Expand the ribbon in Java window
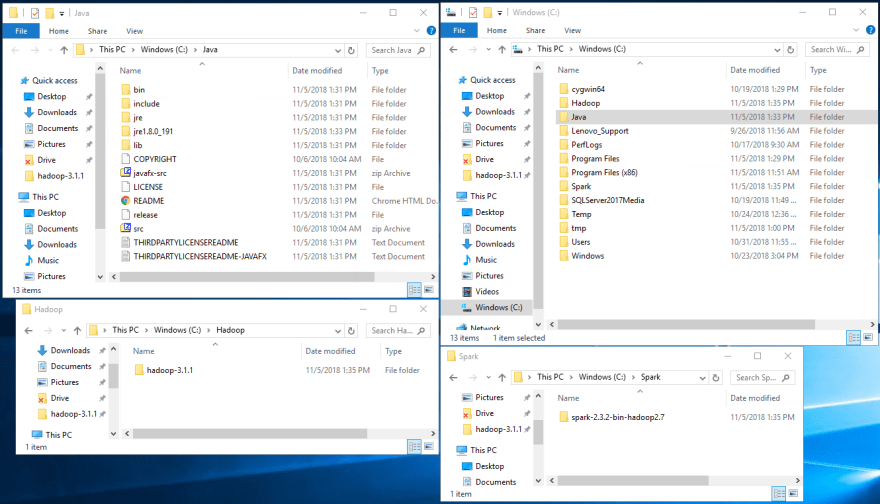 point(417,31)
